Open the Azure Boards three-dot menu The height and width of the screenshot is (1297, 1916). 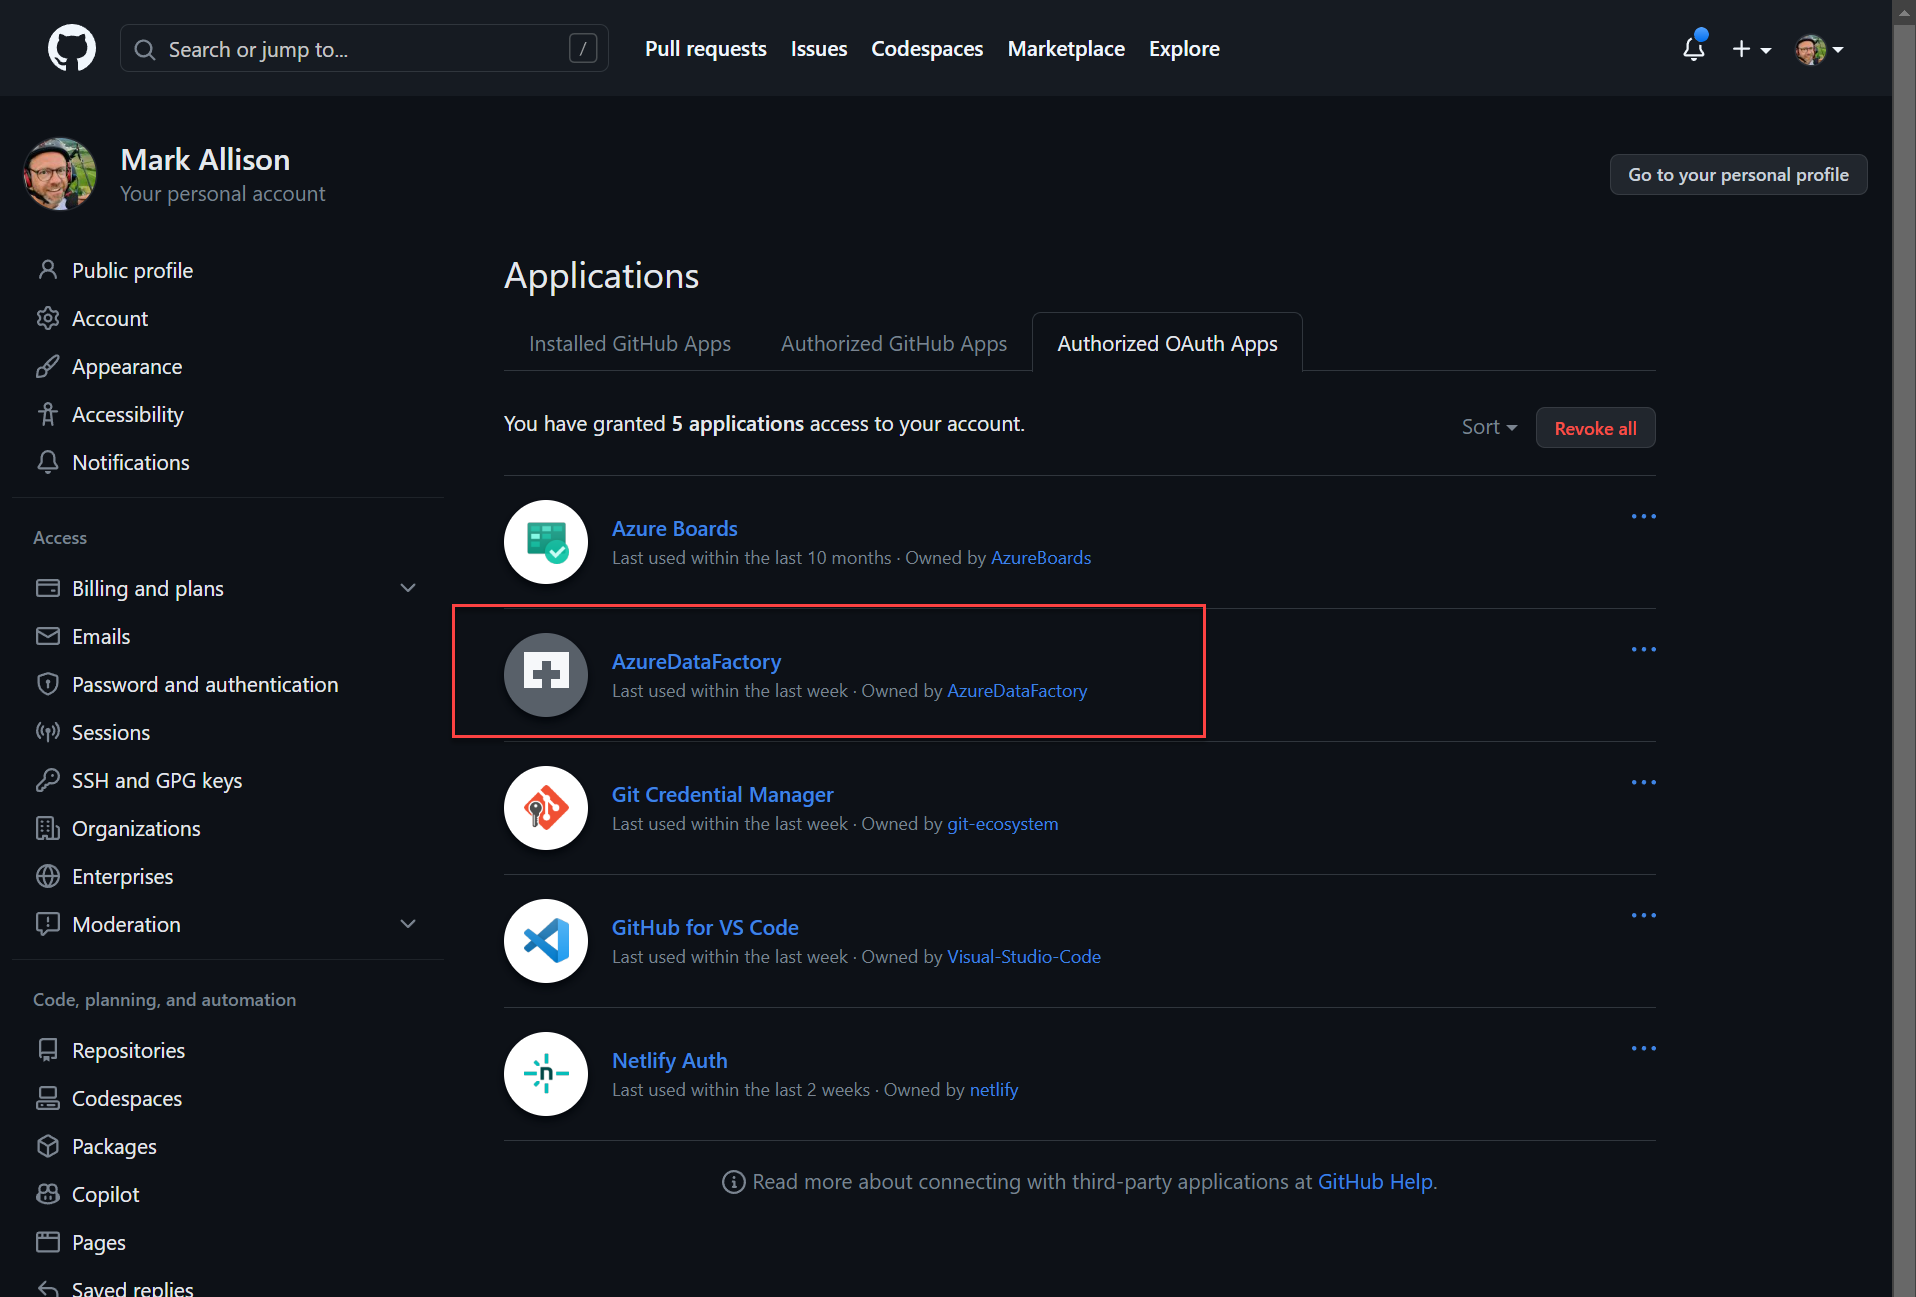pyautogui.click(x=1643, y=516)
